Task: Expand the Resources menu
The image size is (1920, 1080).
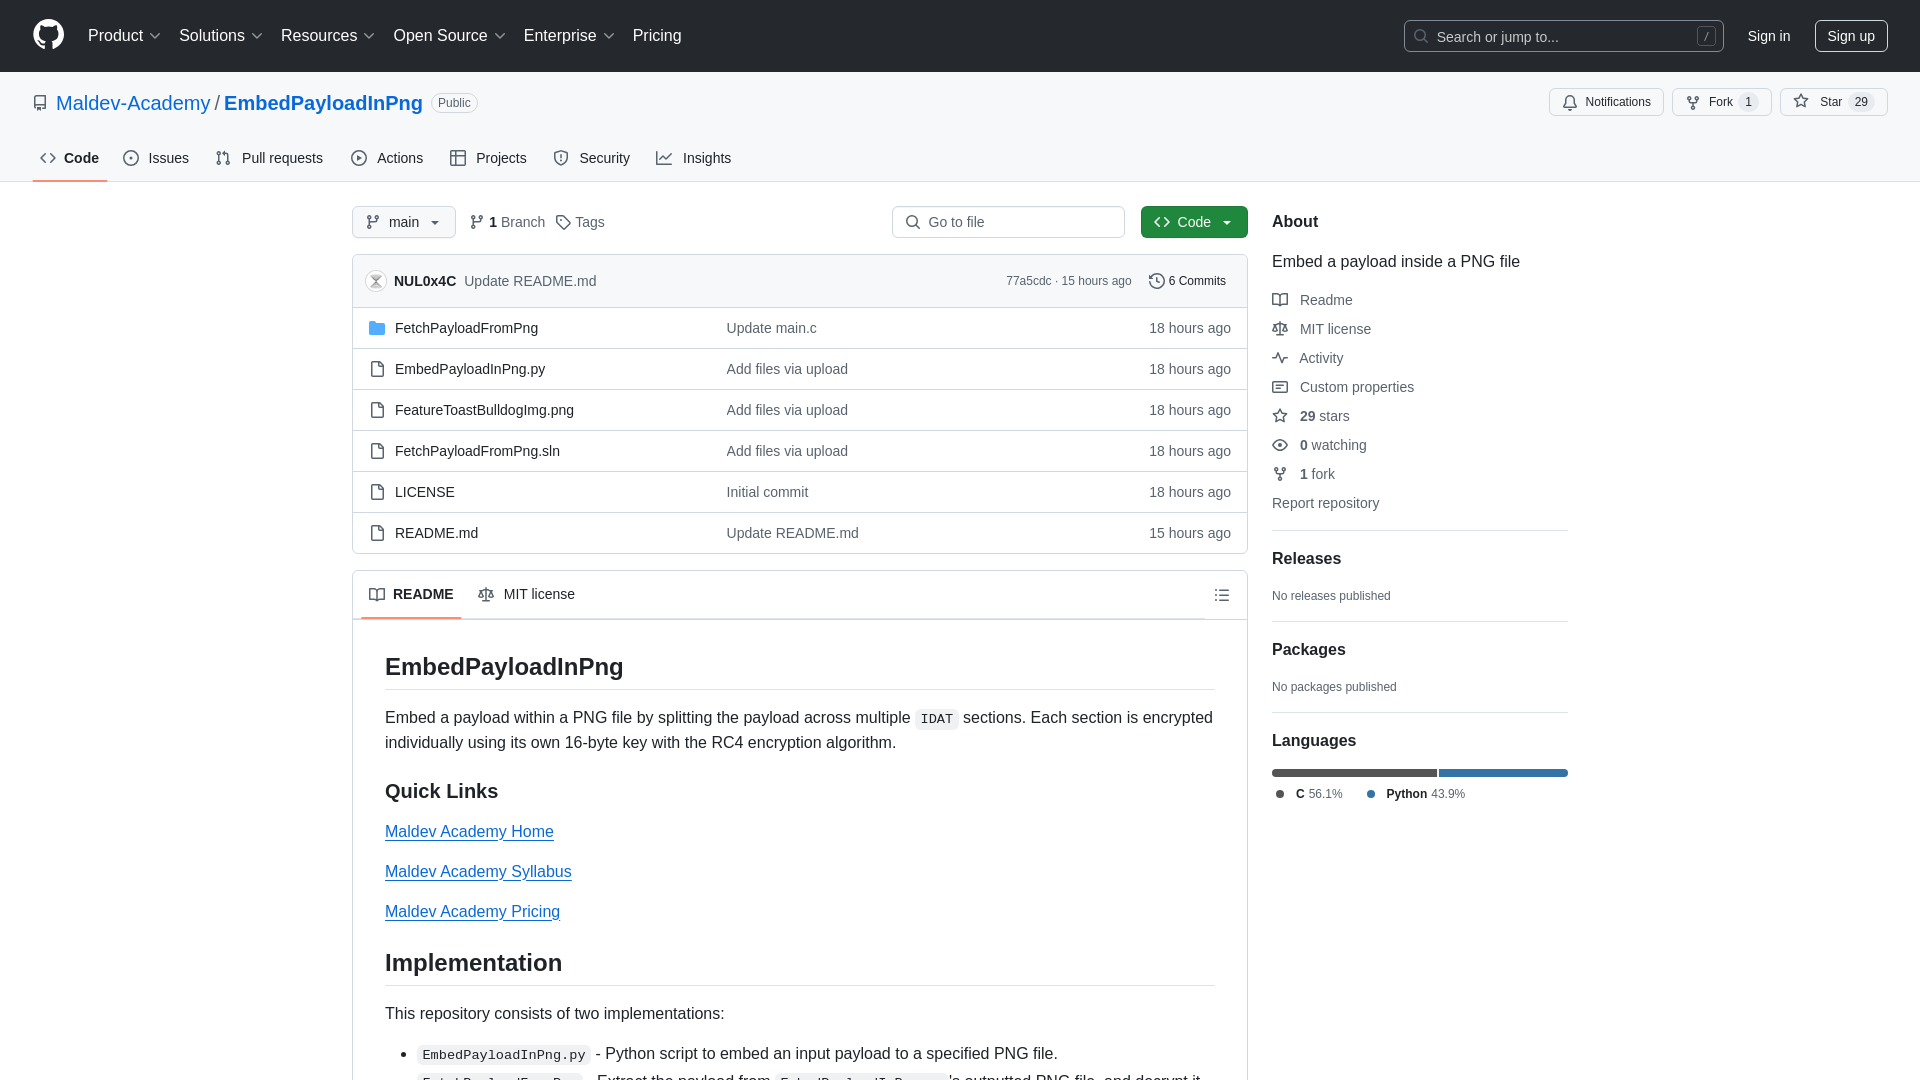Action: [x=328, y=36]
